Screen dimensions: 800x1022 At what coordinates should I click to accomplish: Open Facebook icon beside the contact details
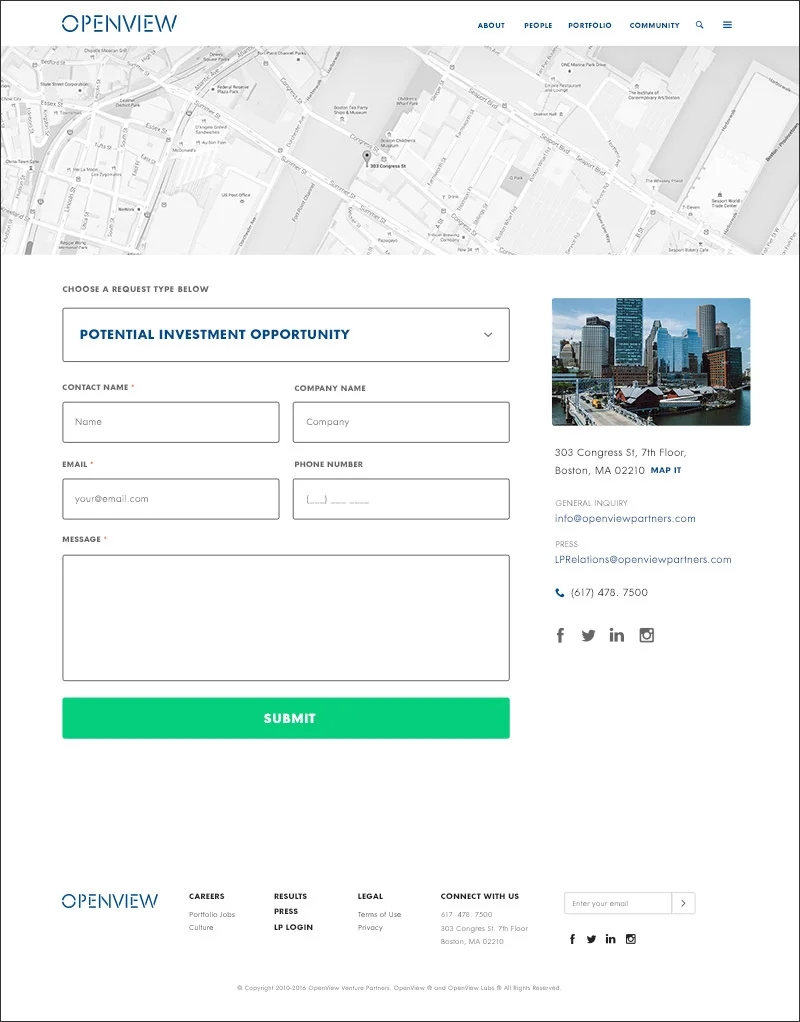click(560, 635)
